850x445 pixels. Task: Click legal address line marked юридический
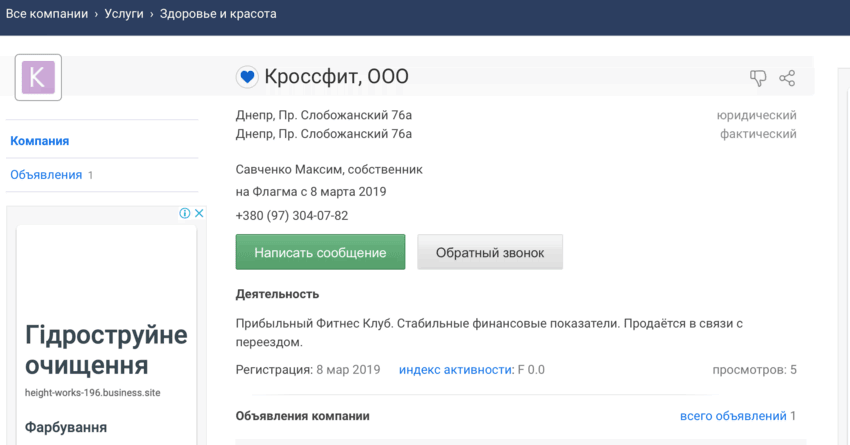coord(324,115)
